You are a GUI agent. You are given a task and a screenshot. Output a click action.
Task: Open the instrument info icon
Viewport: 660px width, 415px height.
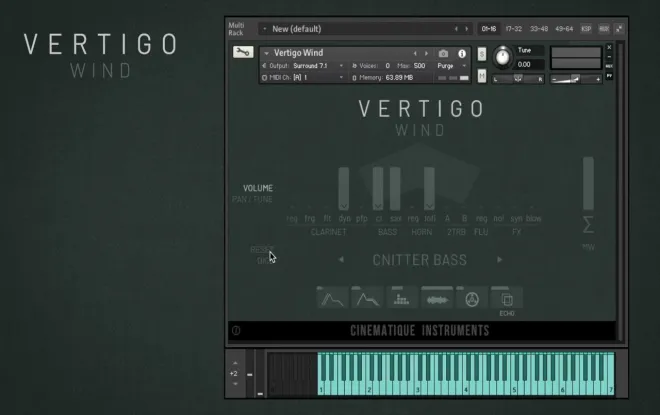462,53
